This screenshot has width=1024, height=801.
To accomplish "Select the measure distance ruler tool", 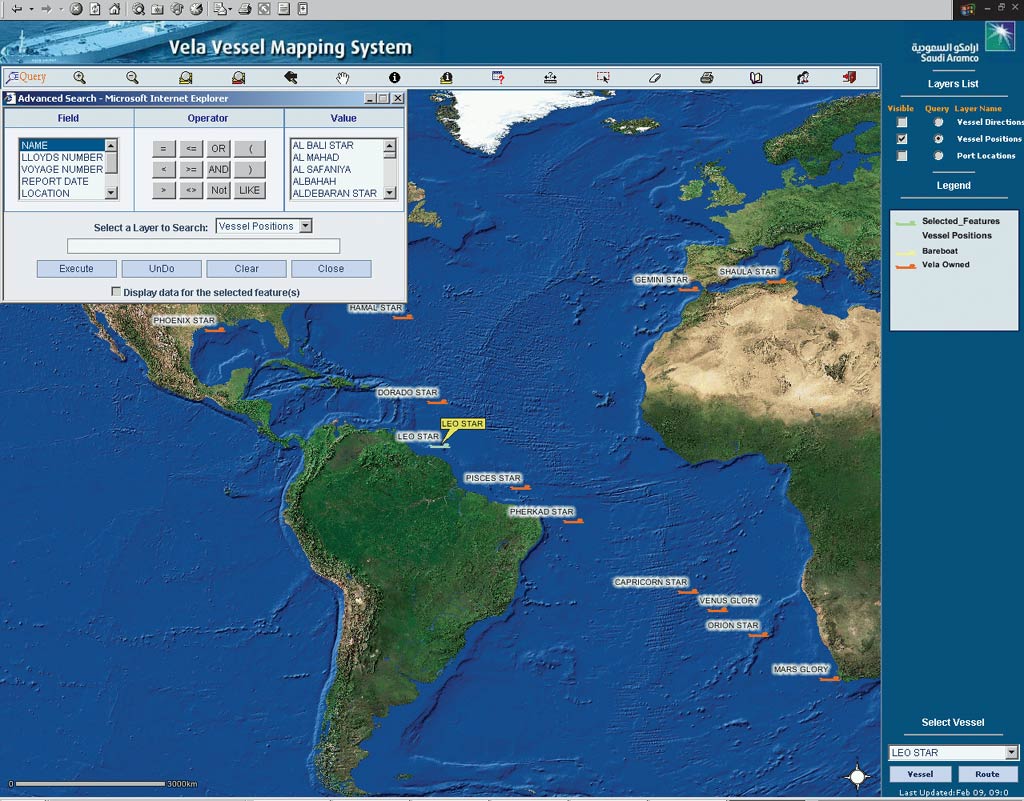I will (x=550, y=78).
